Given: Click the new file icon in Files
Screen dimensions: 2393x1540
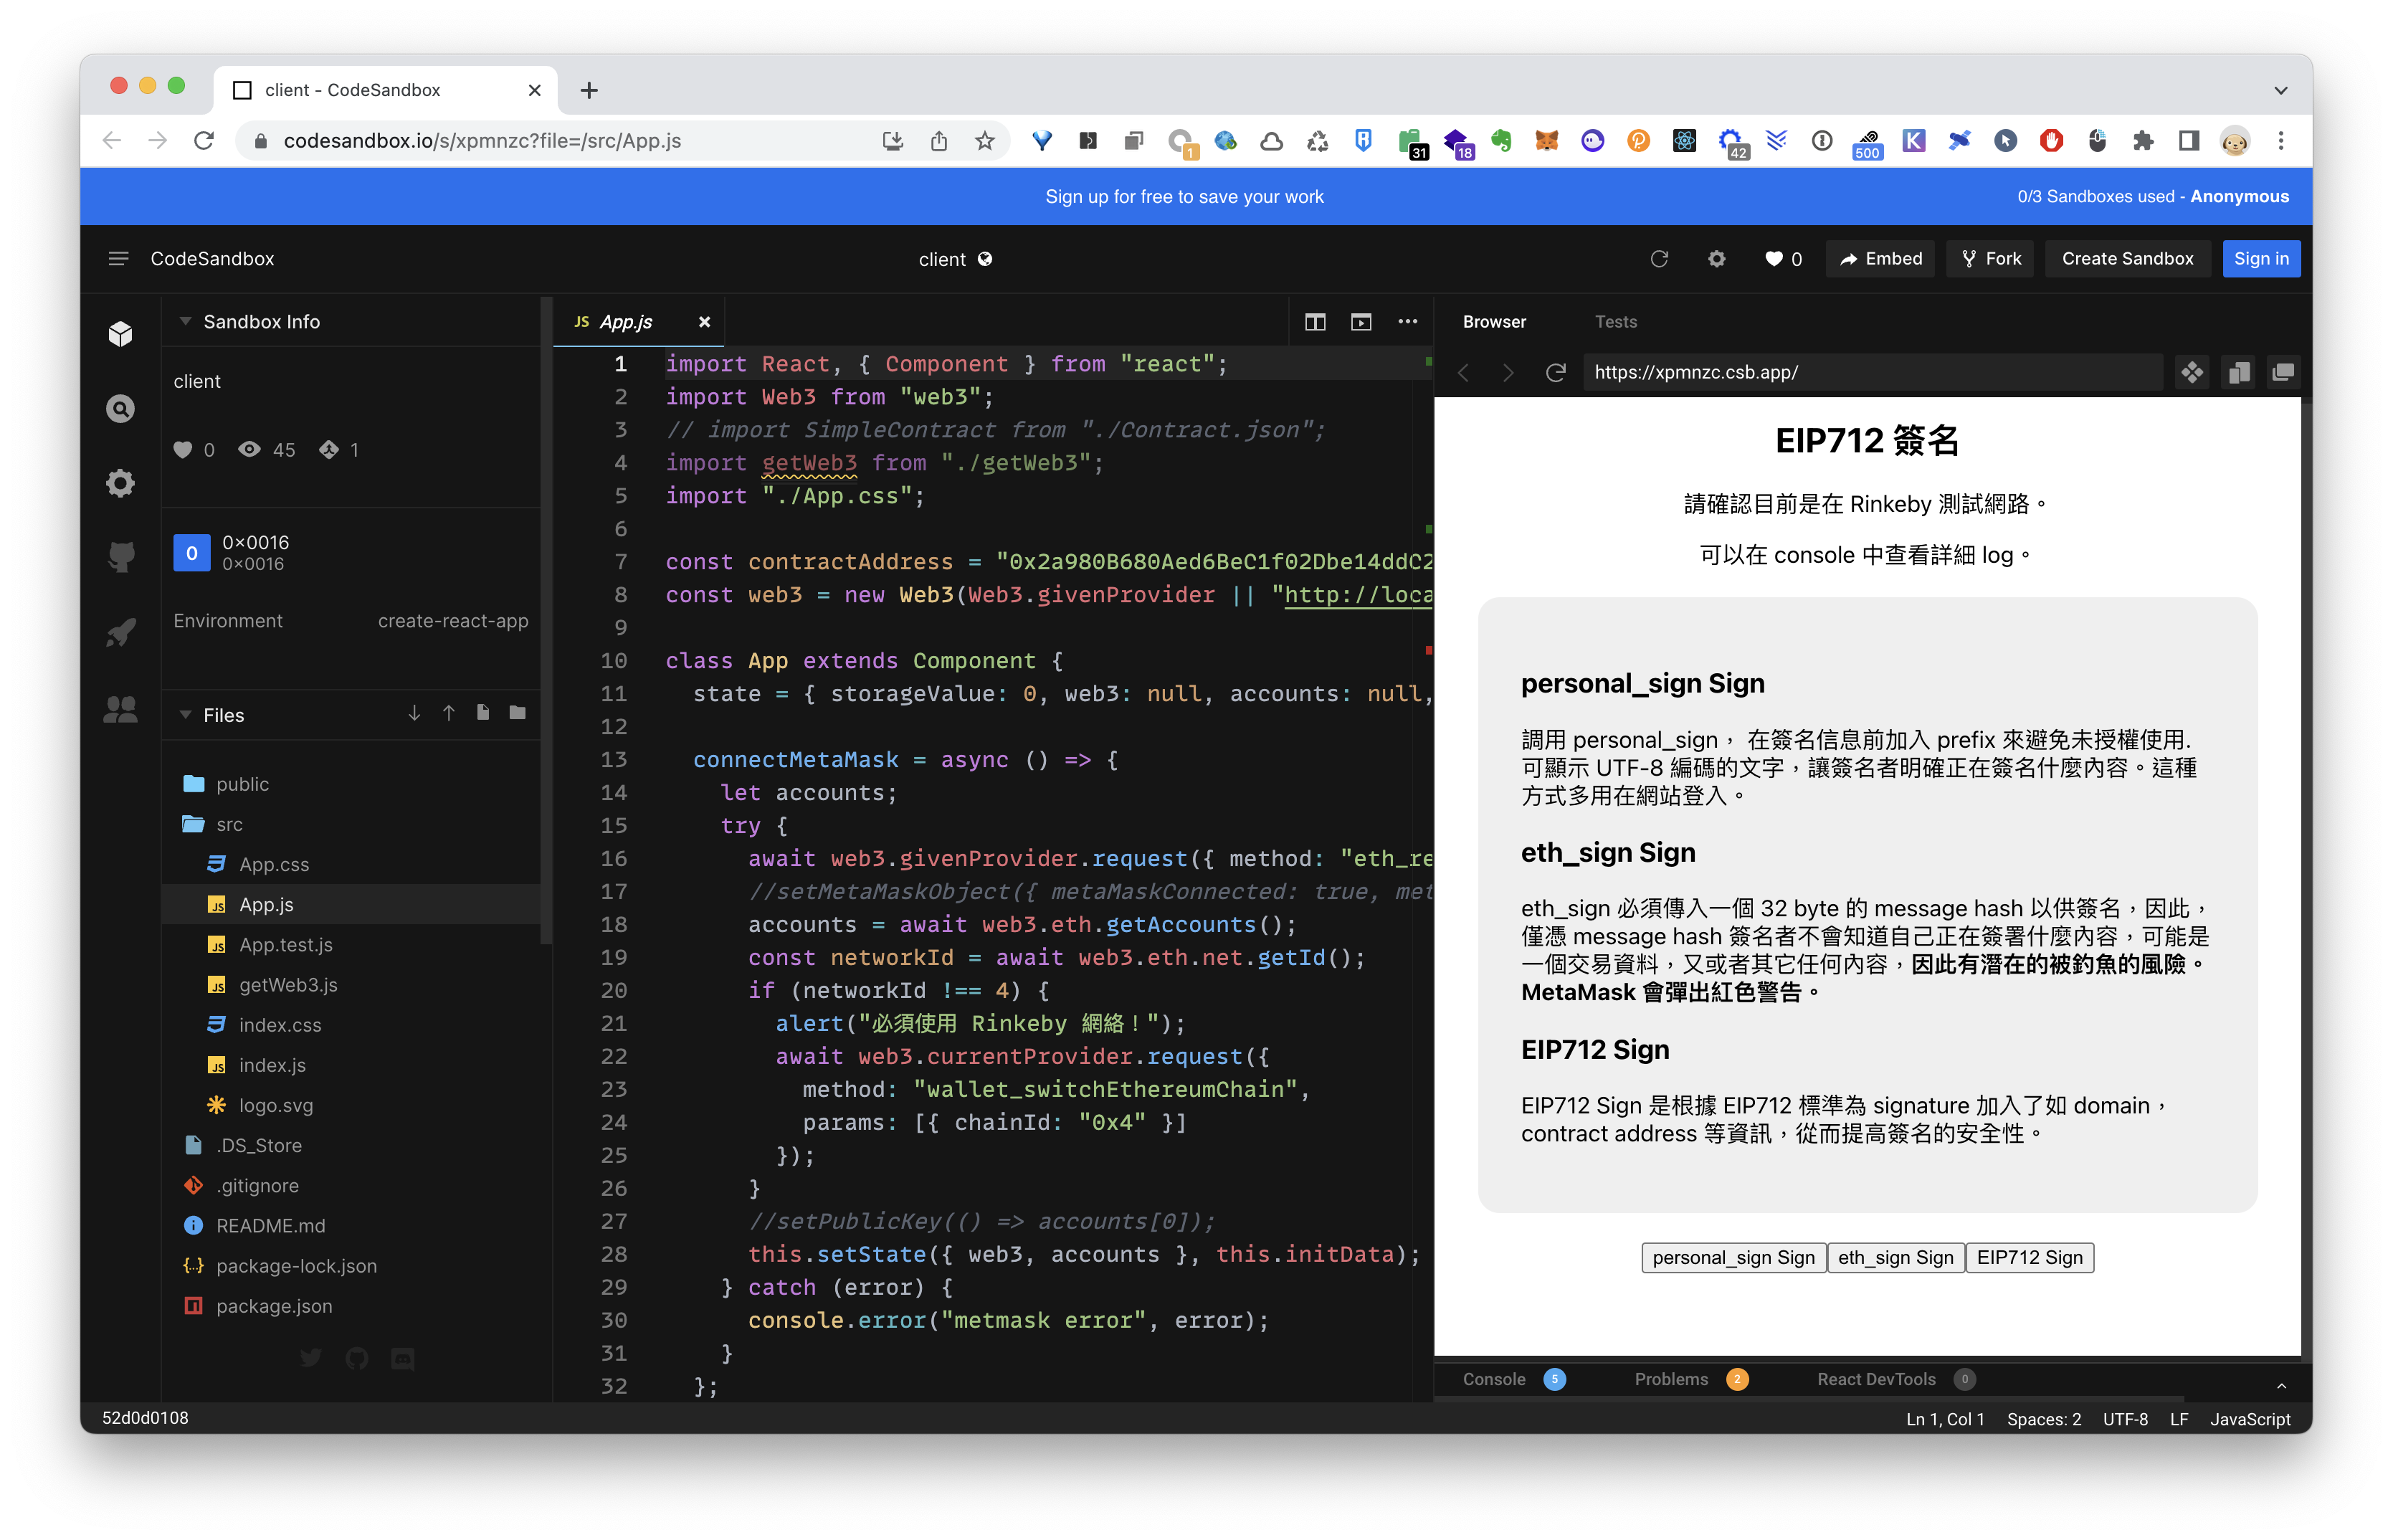Looking at the screenshot, I should click(x=483, y=713).
